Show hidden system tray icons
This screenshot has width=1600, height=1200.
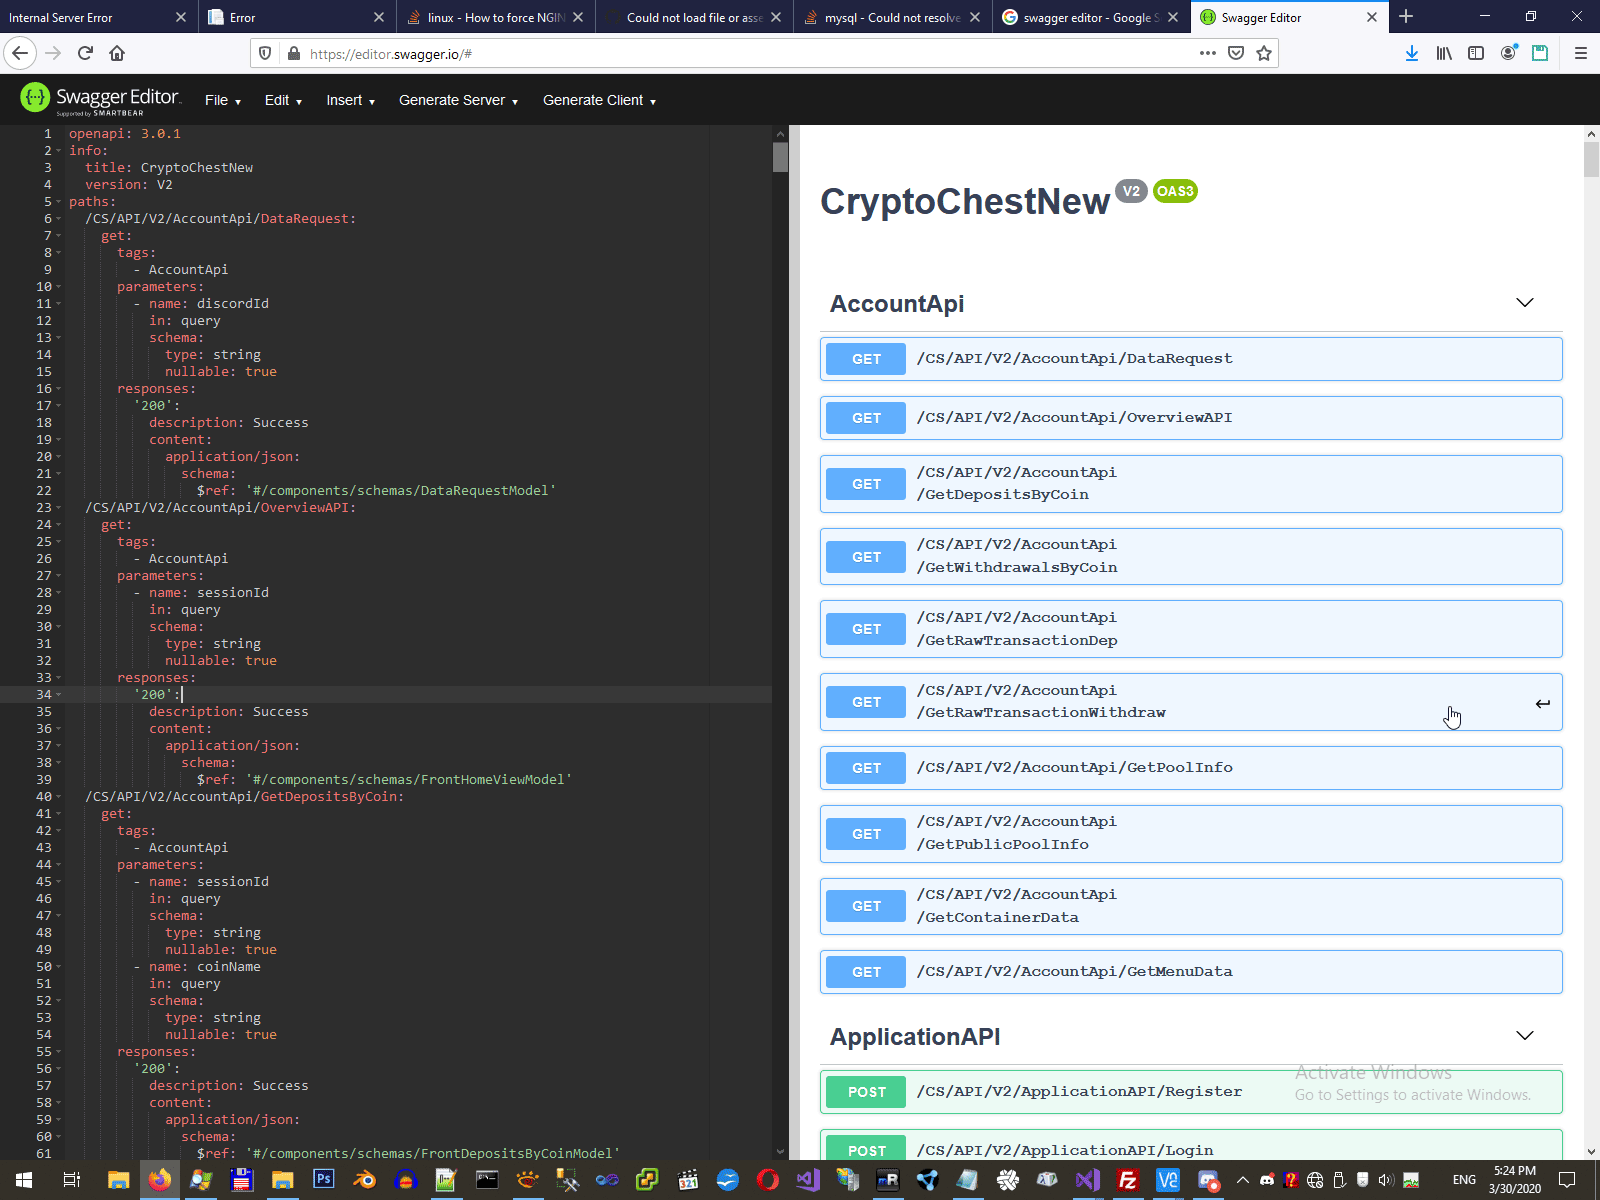coord(1243,1180)
